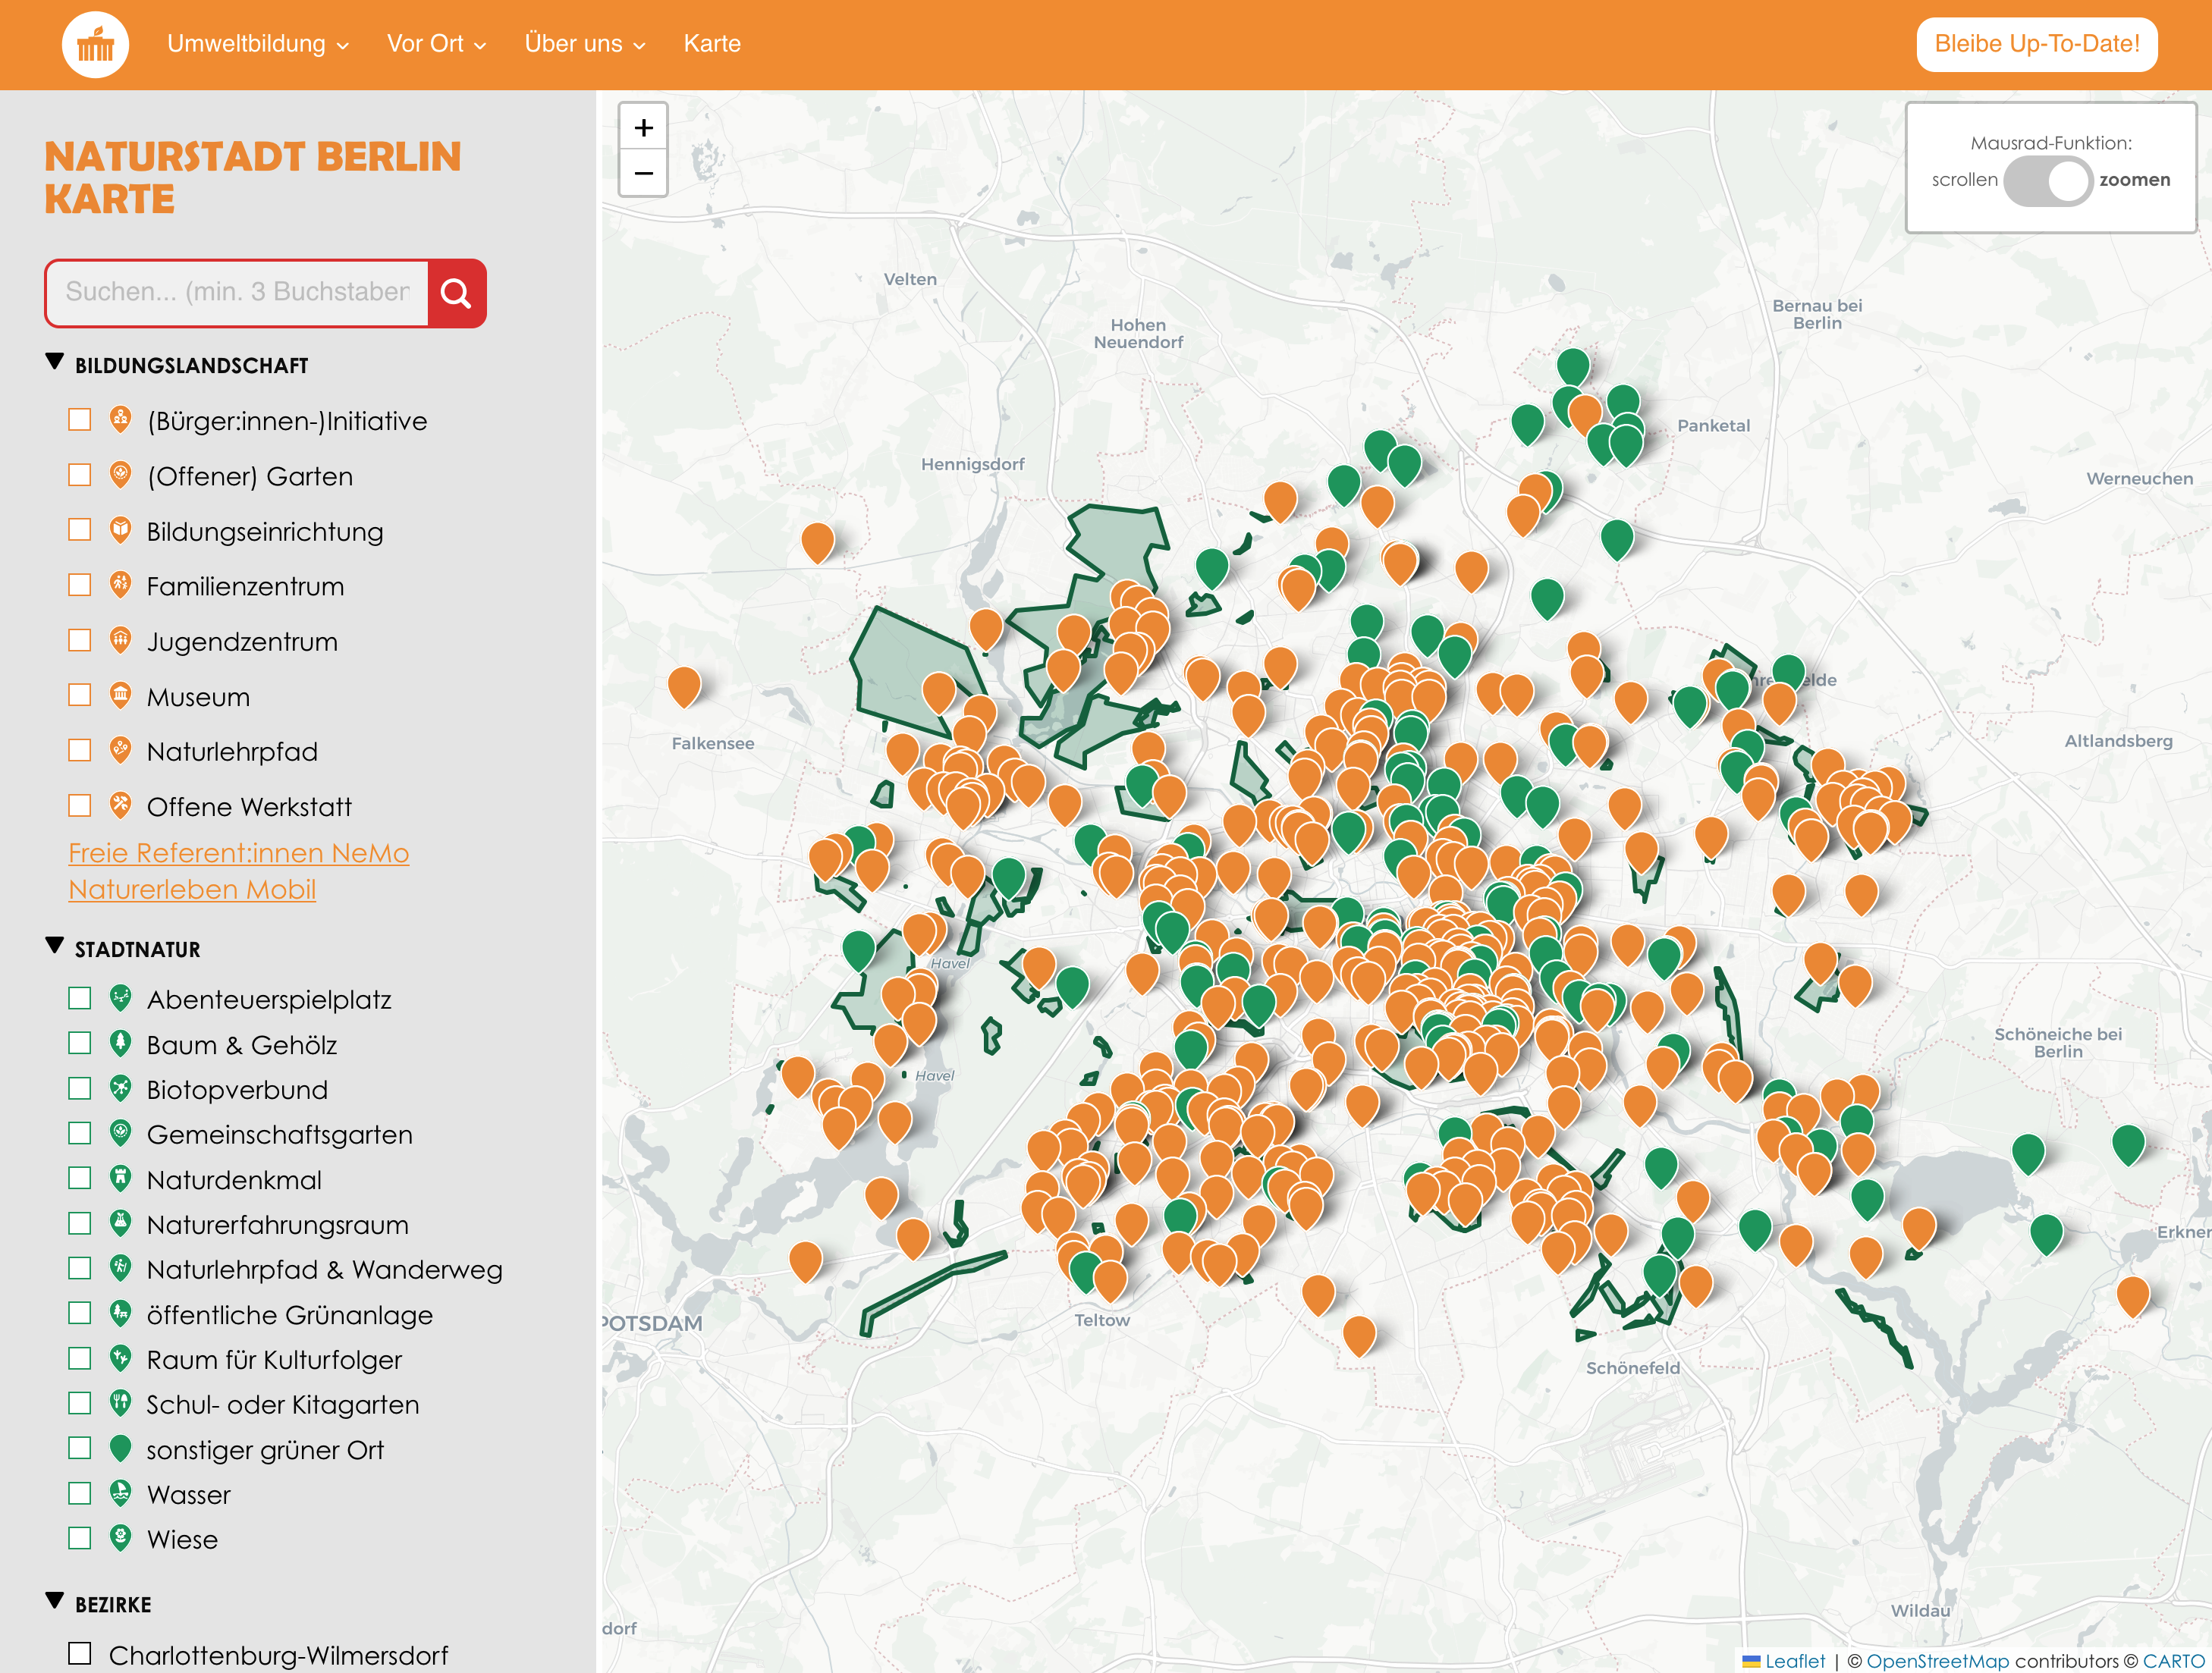Click the sonstiger grüner Ort pin icon

tap(120, 1448)
